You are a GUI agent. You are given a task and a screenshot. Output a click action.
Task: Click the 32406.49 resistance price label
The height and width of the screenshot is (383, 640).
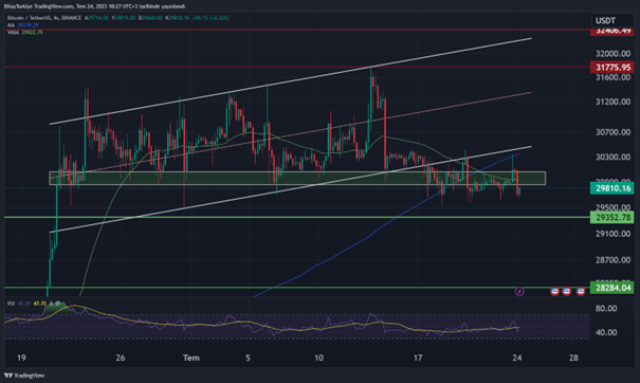(x=612, y=31)
